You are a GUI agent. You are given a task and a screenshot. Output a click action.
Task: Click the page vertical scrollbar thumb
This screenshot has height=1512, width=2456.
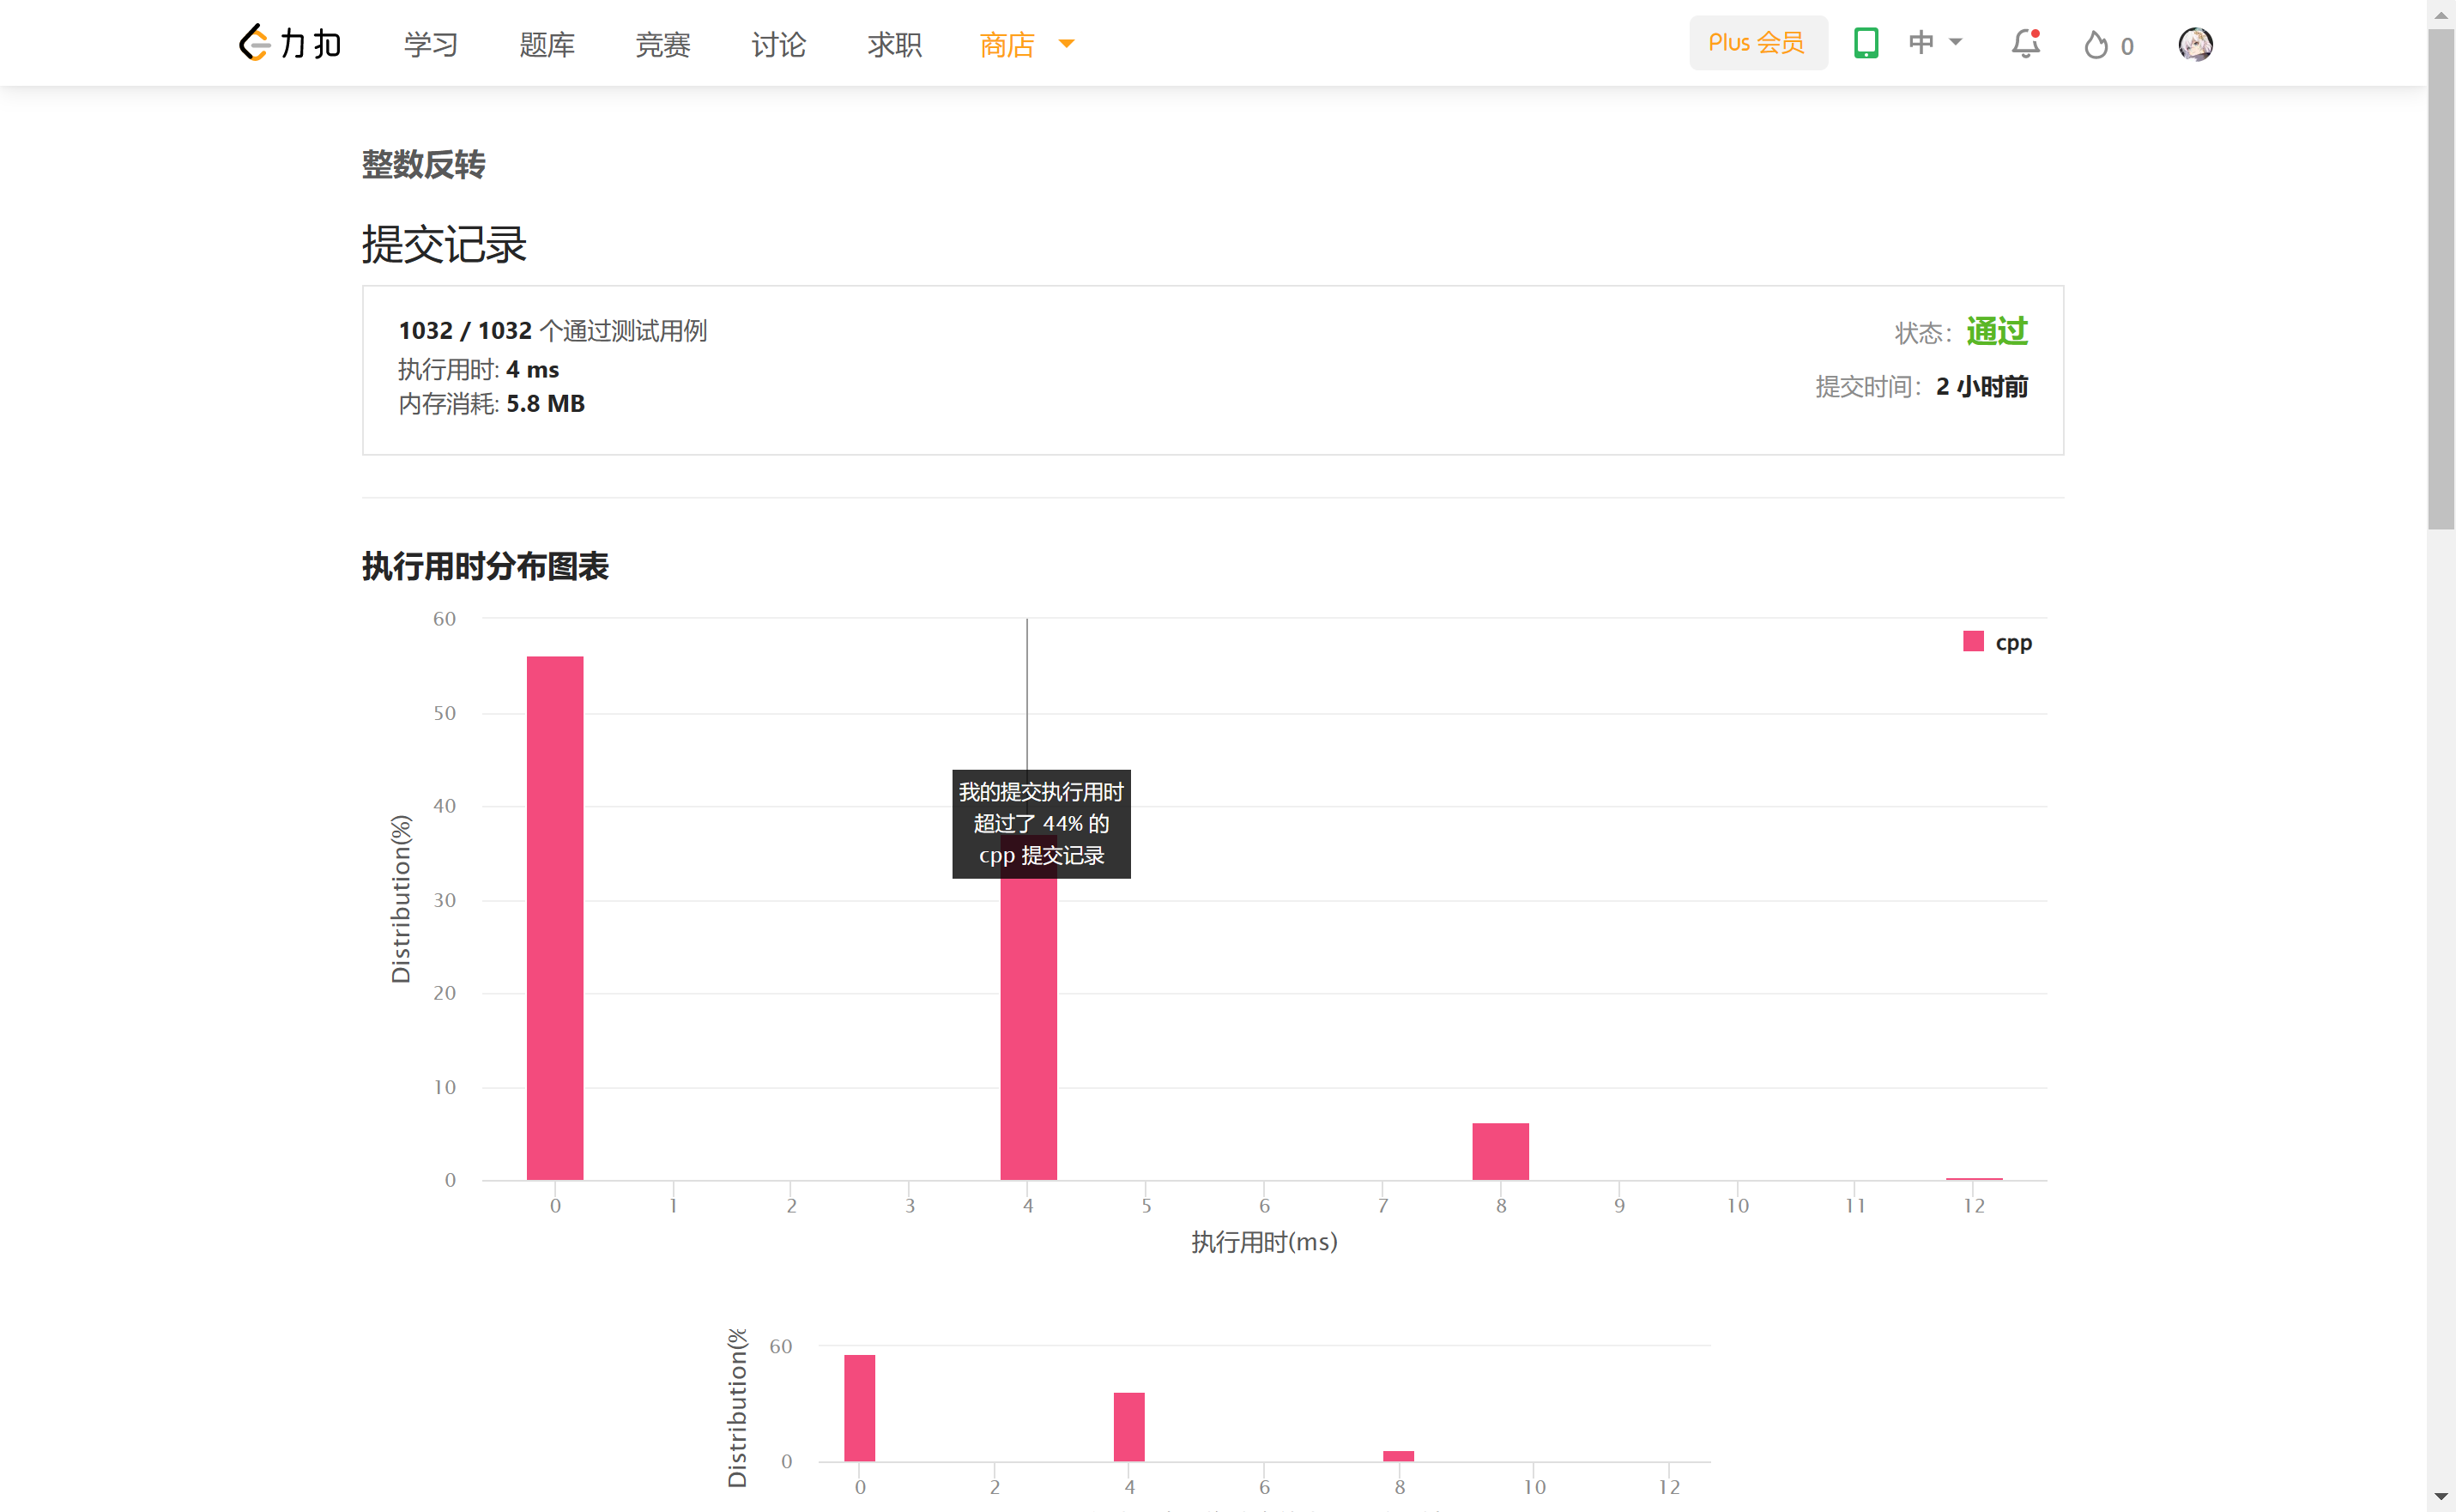coord(2441,280)
